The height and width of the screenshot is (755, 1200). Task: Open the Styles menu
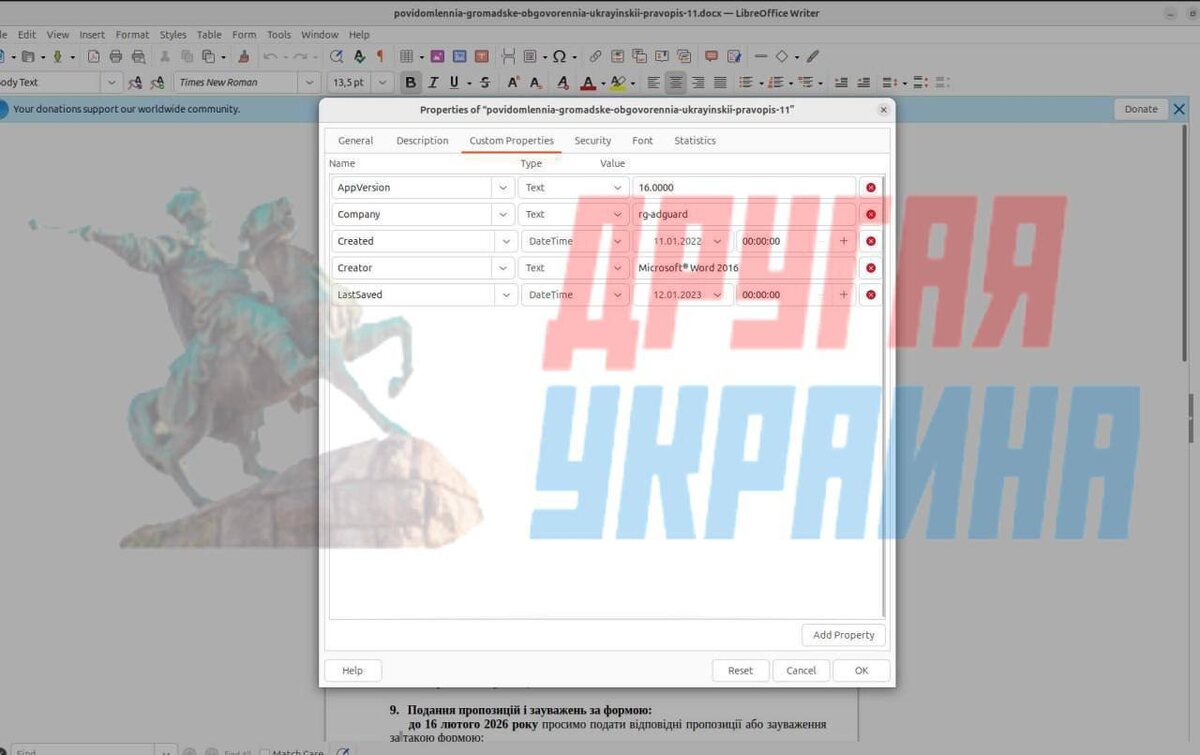[x=173, y=35]
